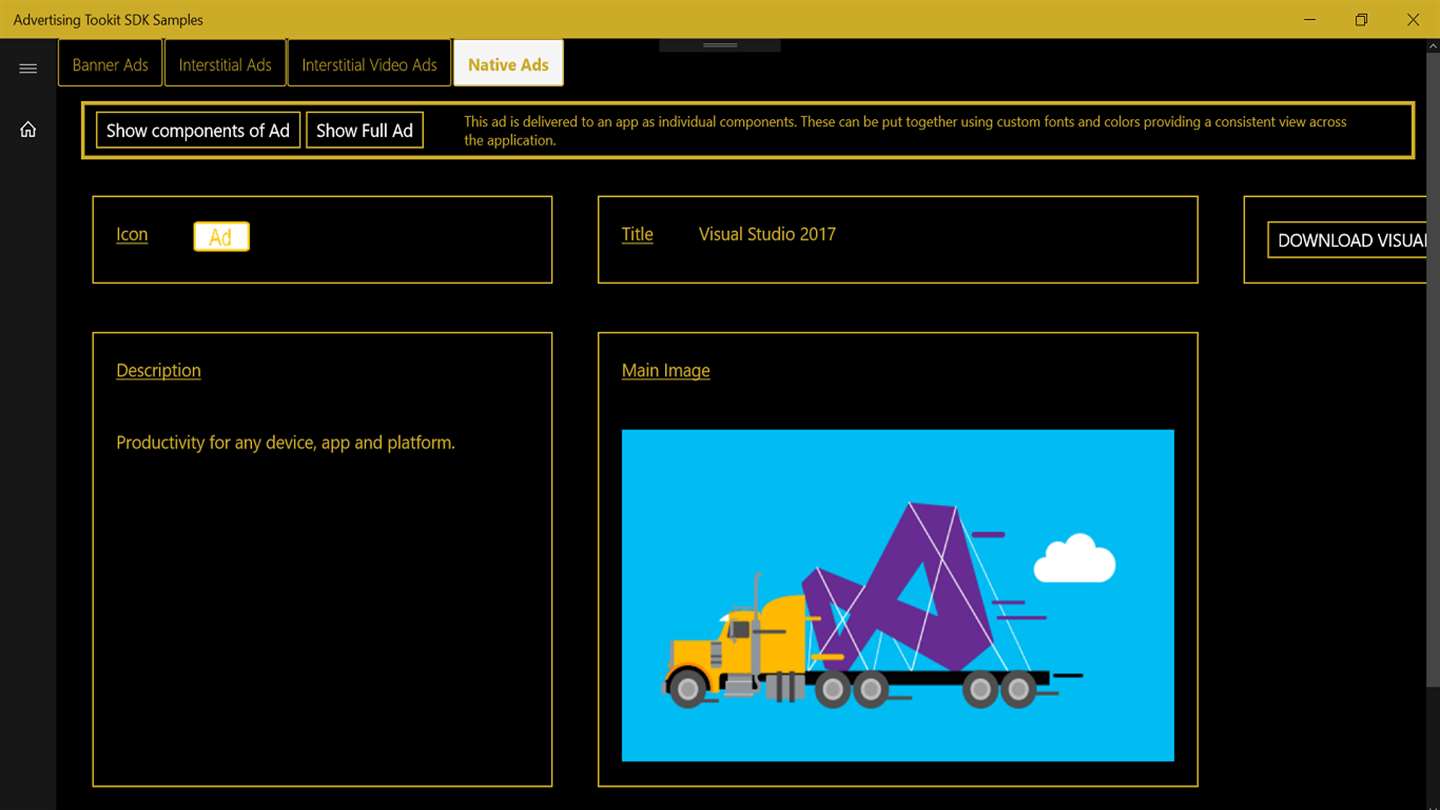
Task: Click the Show Full Ad button
Action: (364, 130)
